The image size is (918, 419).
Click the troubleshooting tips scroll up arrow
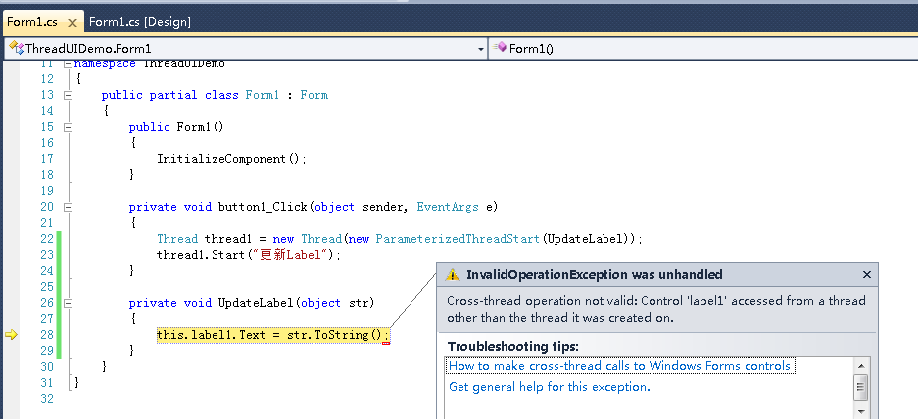861,366
